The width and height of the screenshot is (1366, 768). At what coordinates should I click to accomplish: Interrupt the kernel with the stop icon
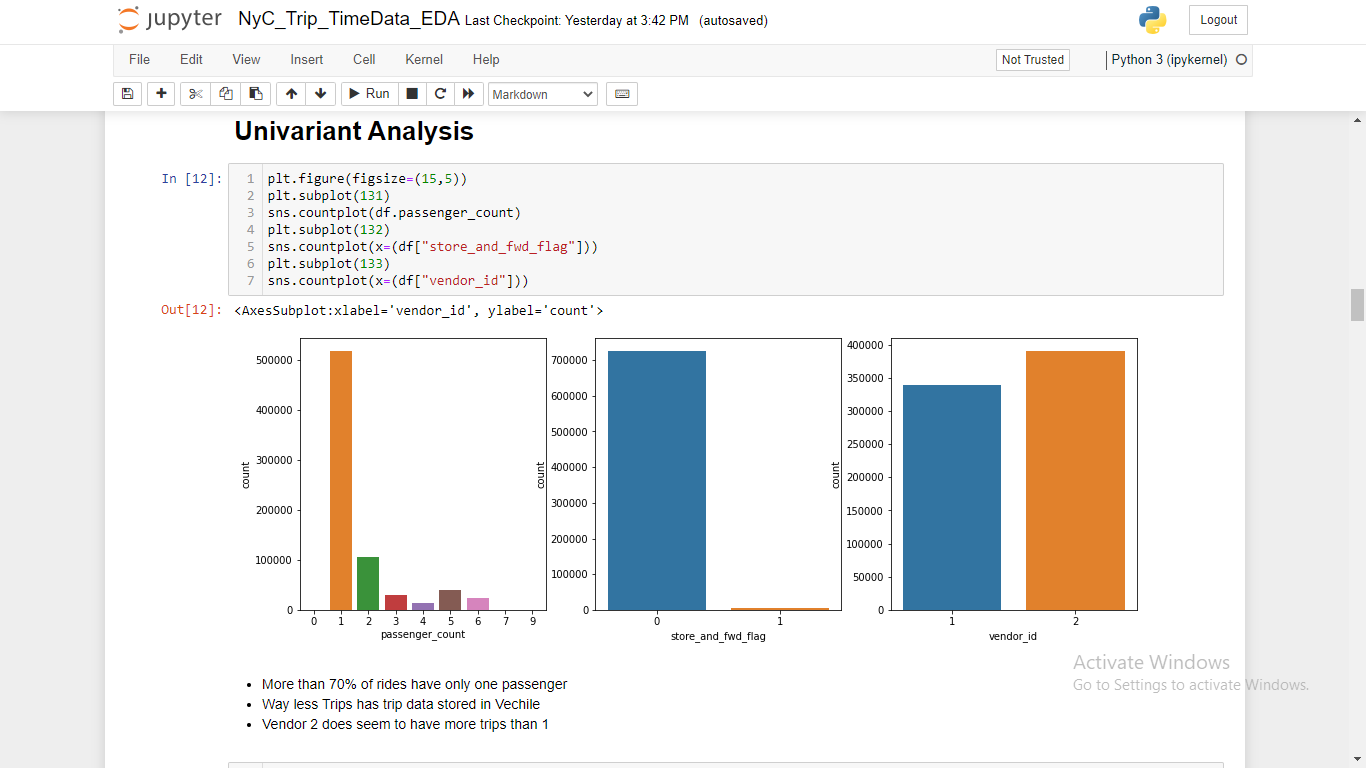(411, 93)
